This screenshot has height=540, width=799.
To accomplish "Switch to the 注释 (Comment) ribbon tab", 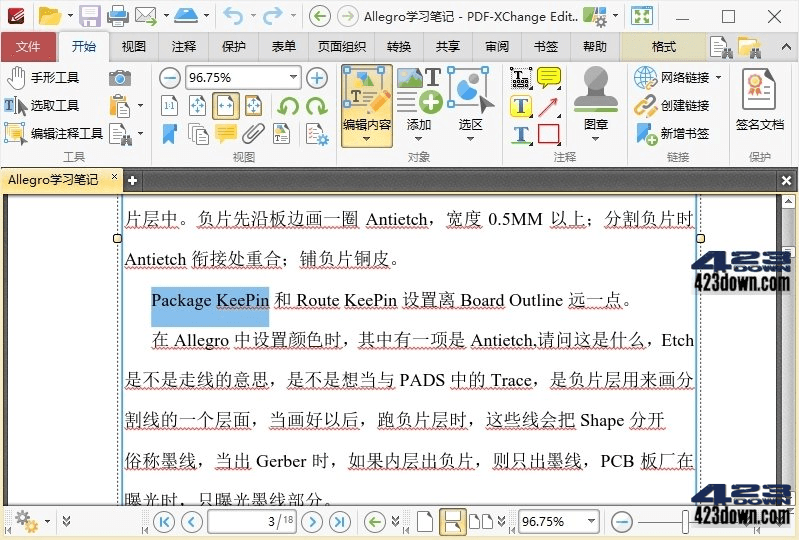I will 184,47.
